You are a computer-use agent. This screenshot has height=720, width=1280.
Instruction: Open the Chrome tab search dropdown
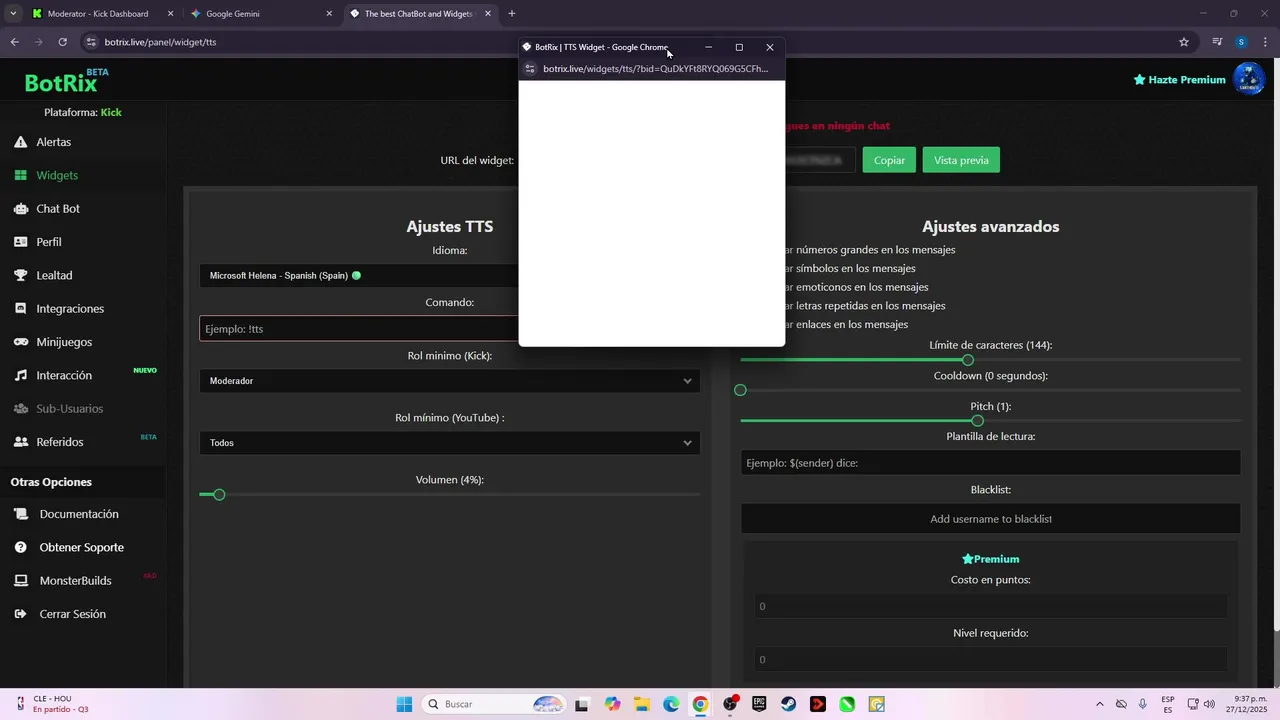13,14
